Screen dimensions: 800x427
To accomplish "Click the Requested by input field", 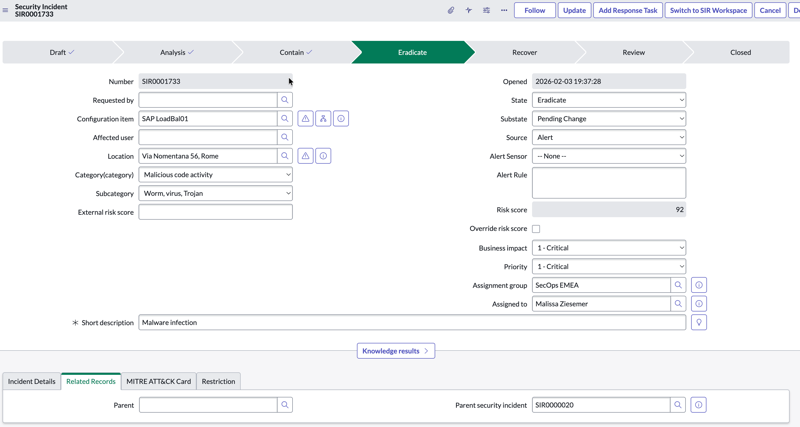I will click(208, 100).
